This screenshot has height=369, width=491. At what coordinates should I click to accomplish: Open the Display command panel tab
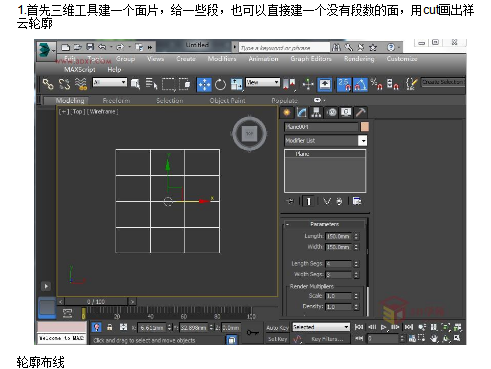pos(346,113)
